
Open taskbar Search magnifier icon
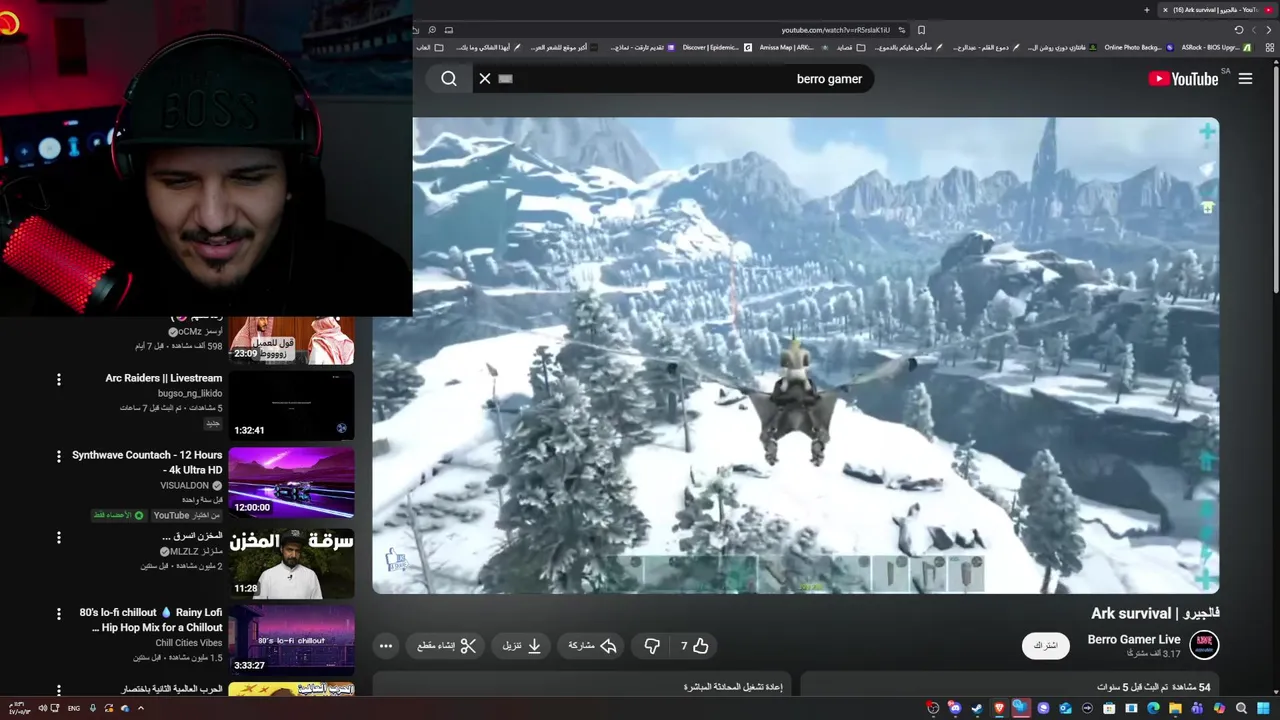point(1241,708)
